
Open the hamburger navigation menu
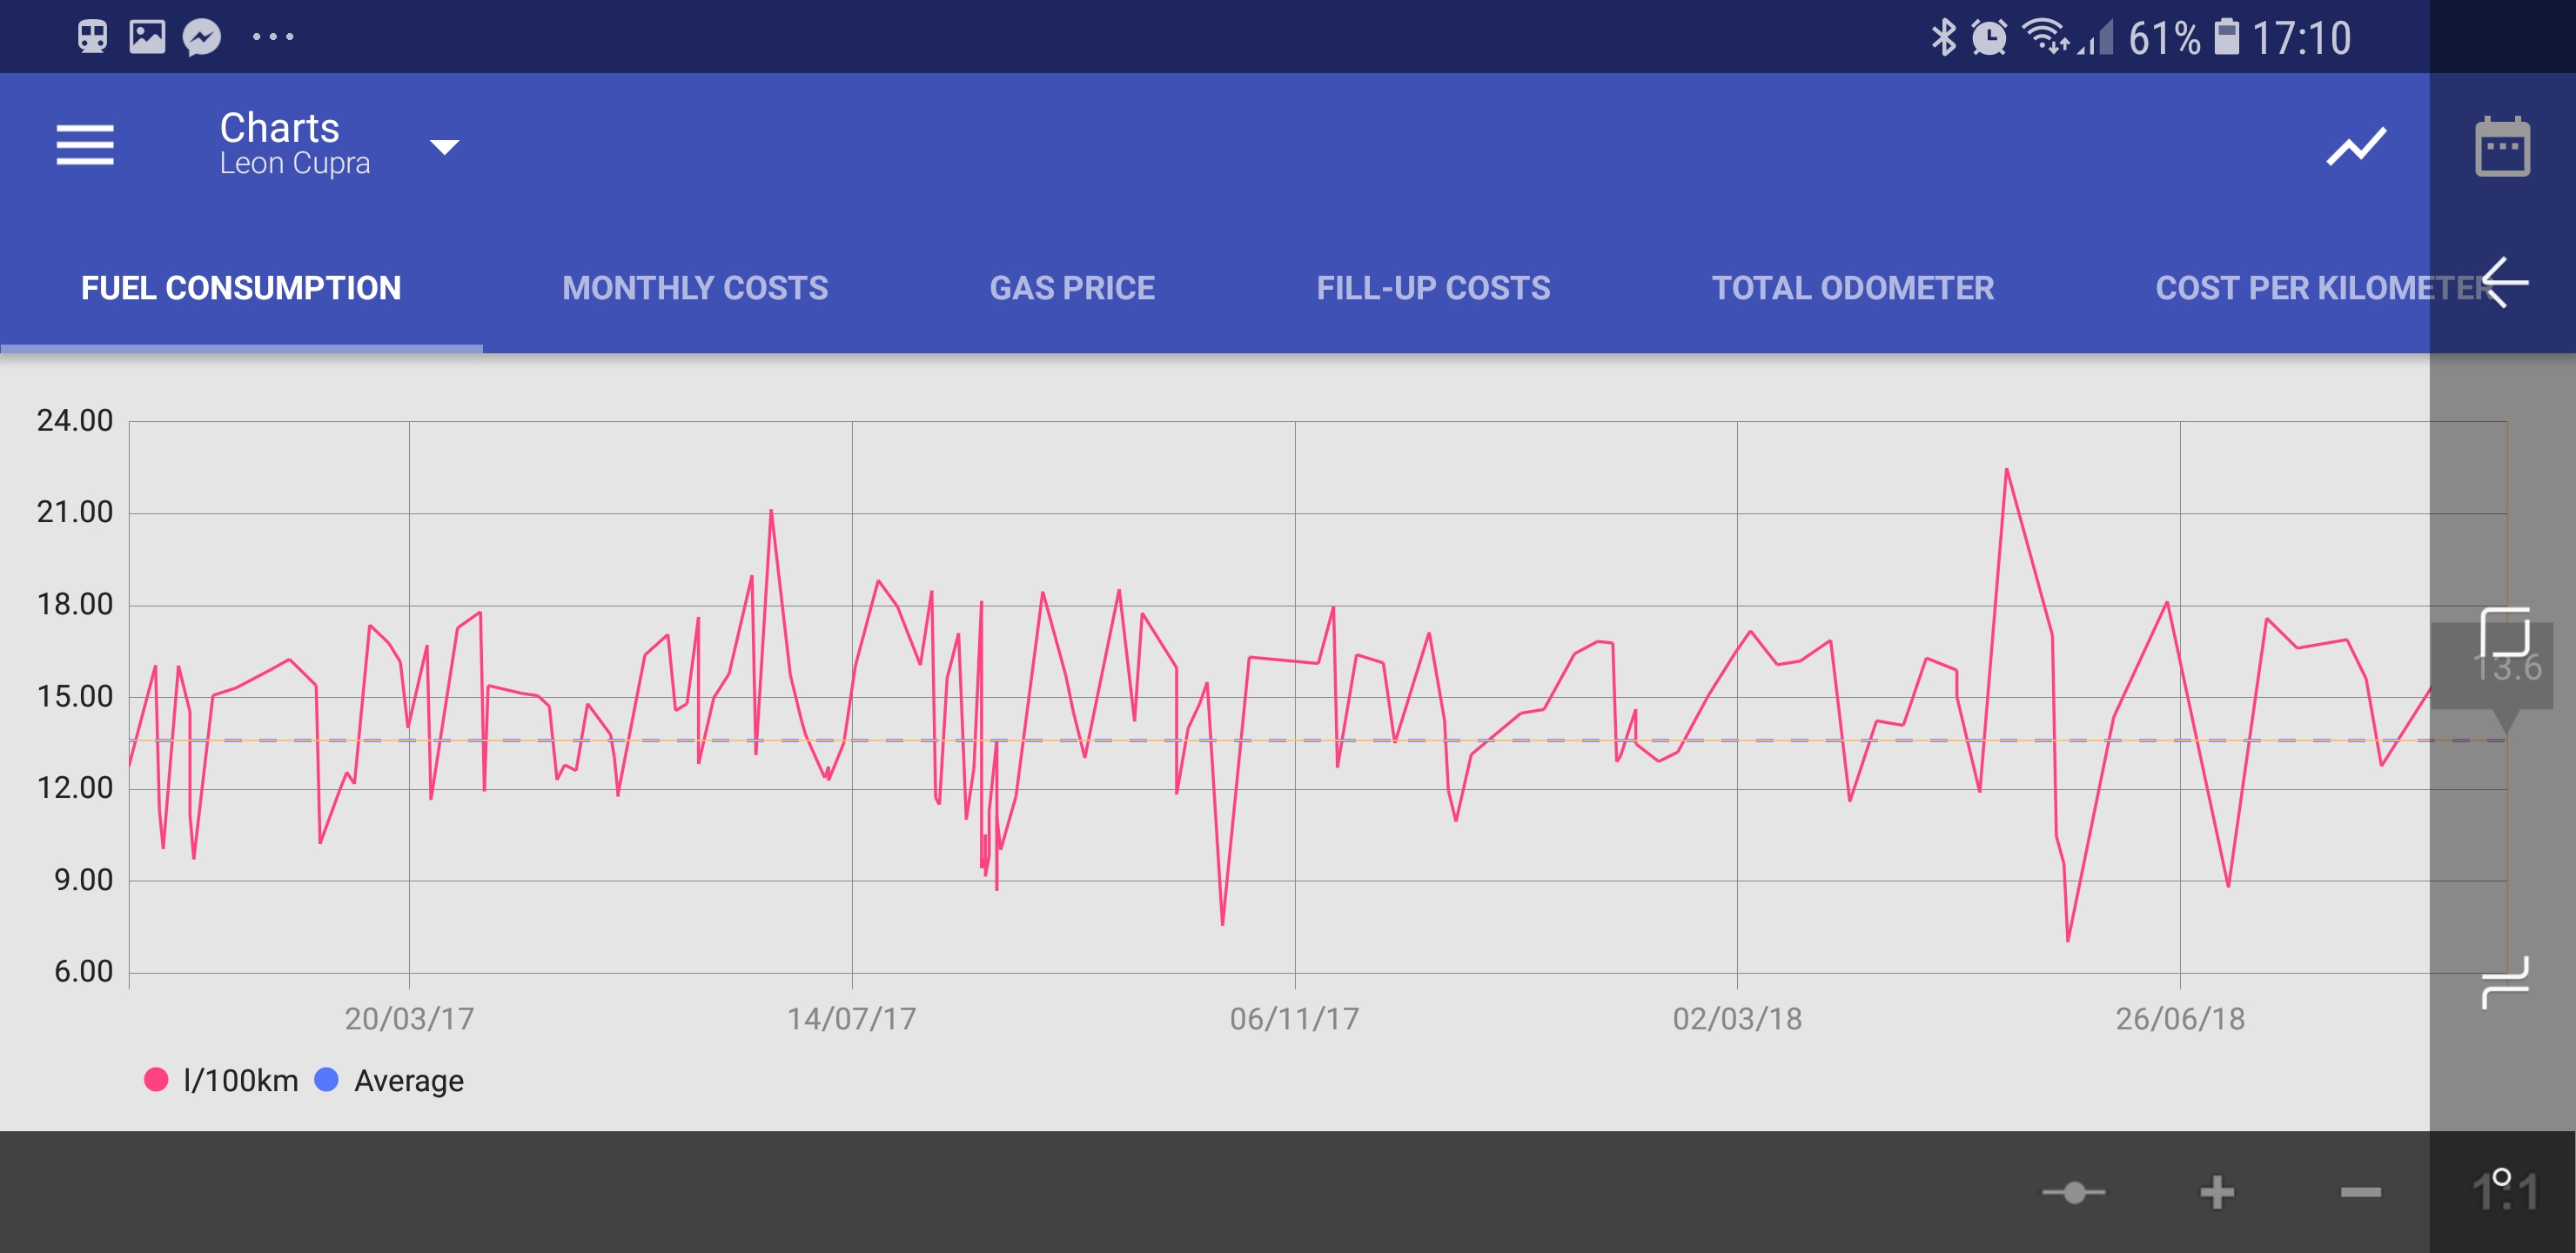coord(85,146)
